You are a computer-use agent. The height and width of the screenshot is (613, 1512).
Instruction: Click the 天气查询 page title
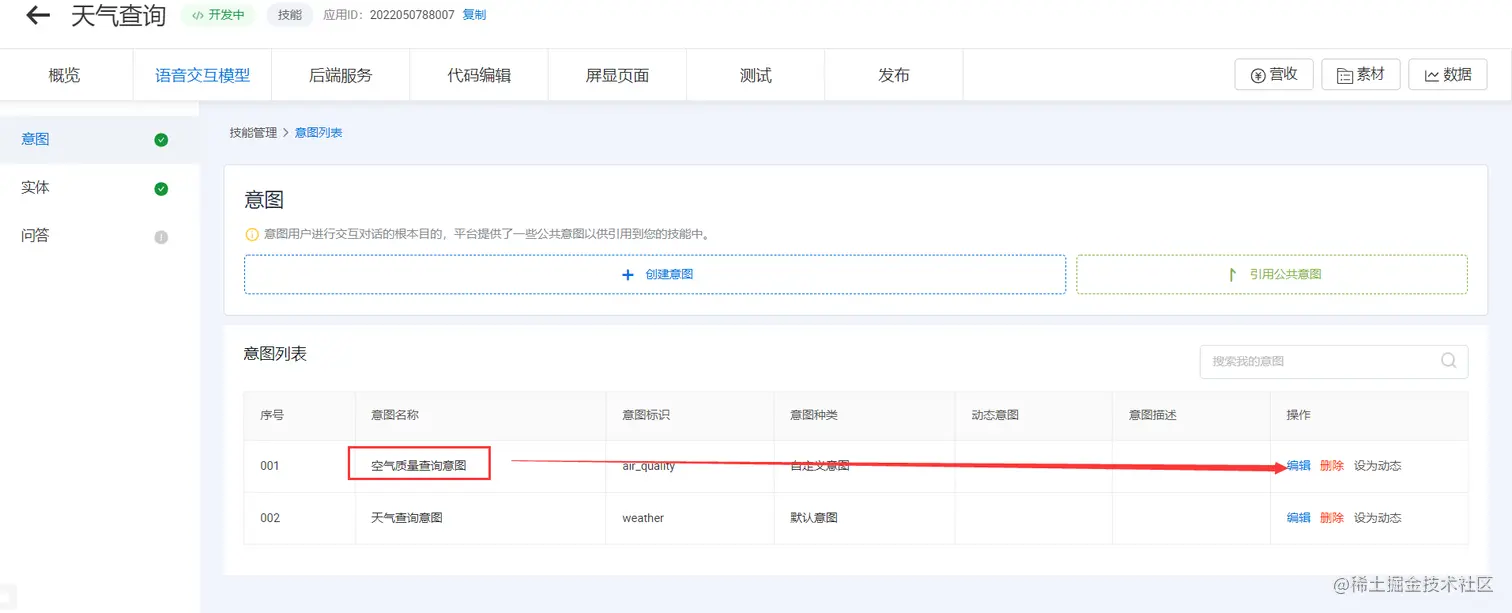118,15
